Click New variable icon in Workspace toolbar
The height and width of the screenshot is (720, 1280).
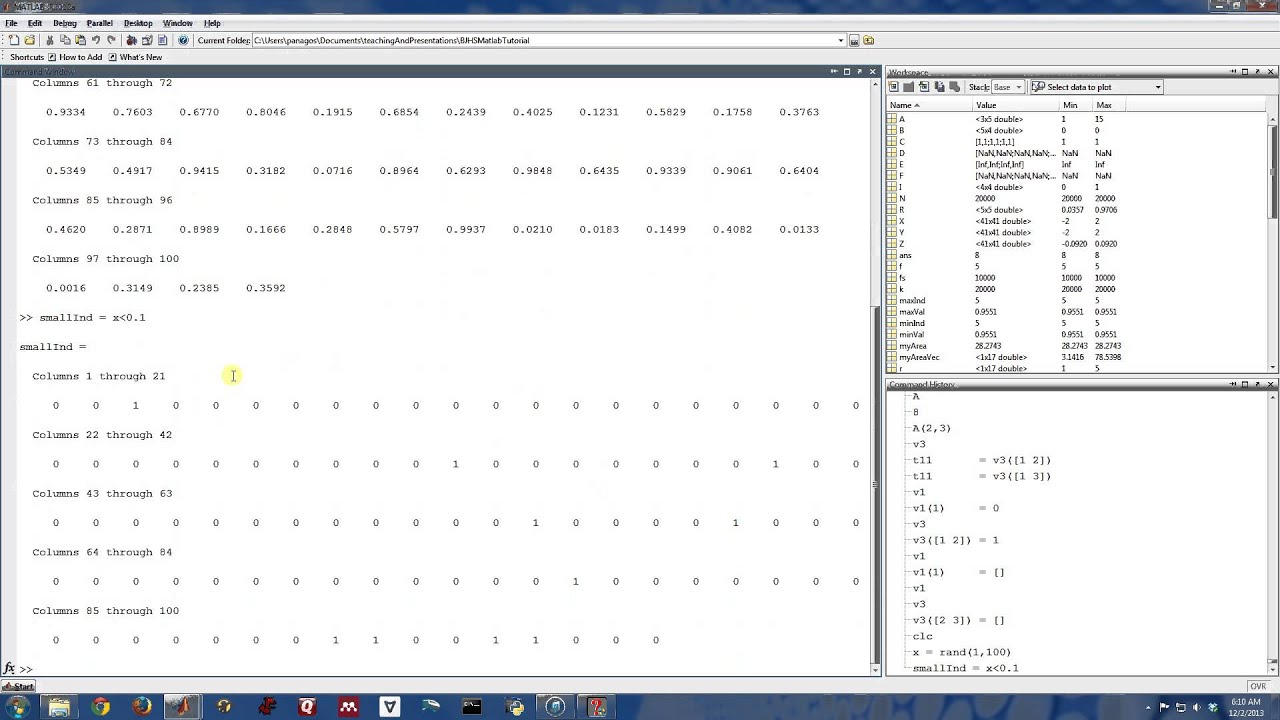click(x=894, y=87)
